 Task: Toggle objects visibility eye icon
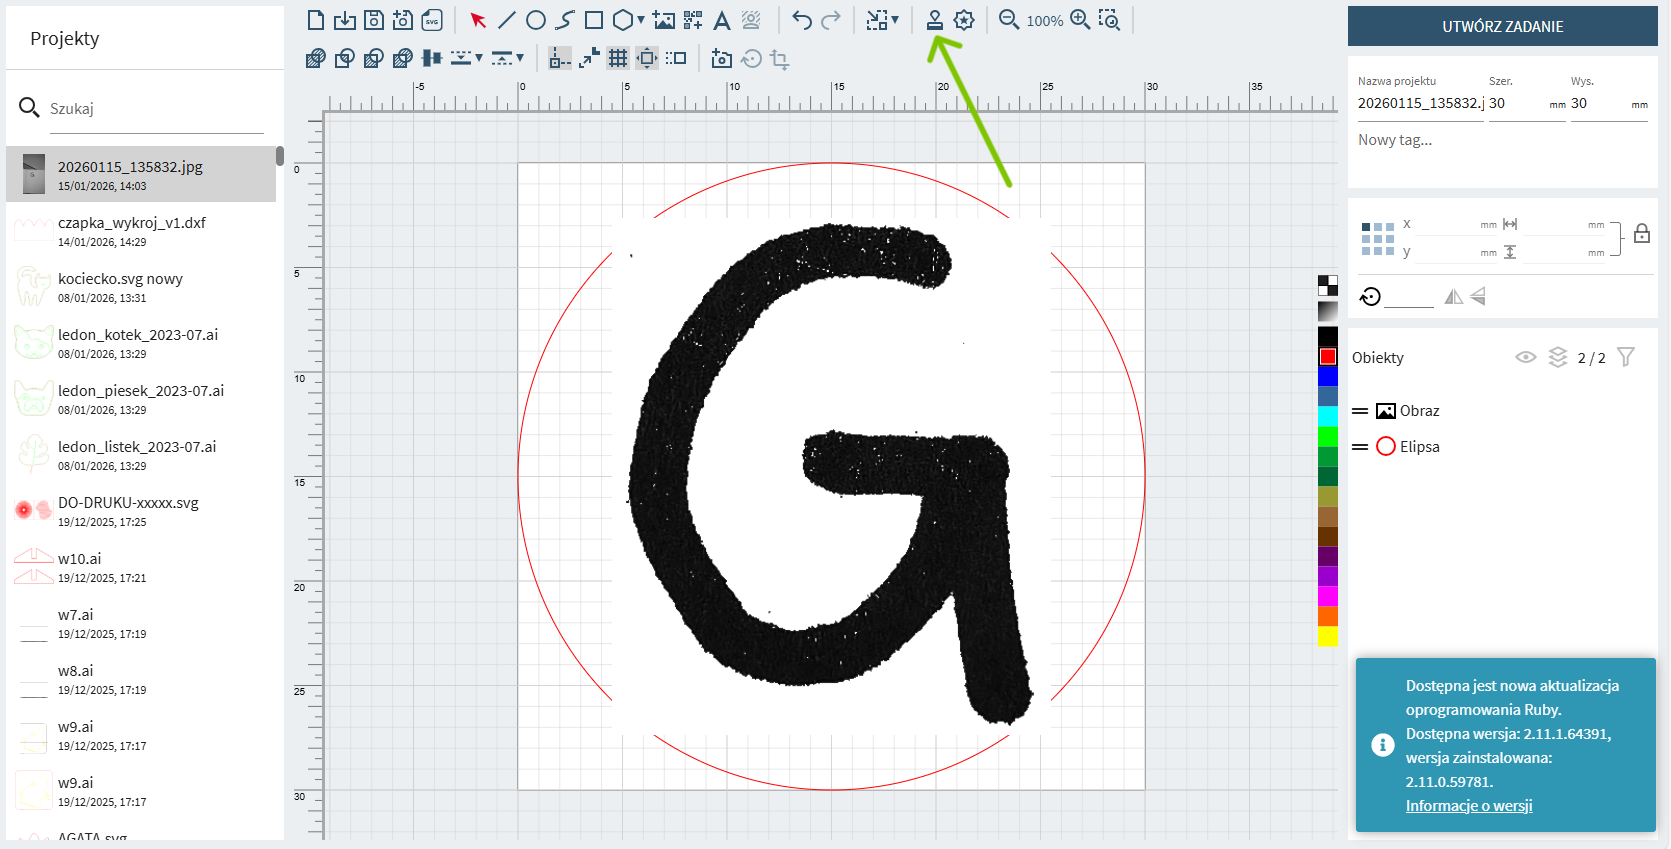coord(1525,357)
